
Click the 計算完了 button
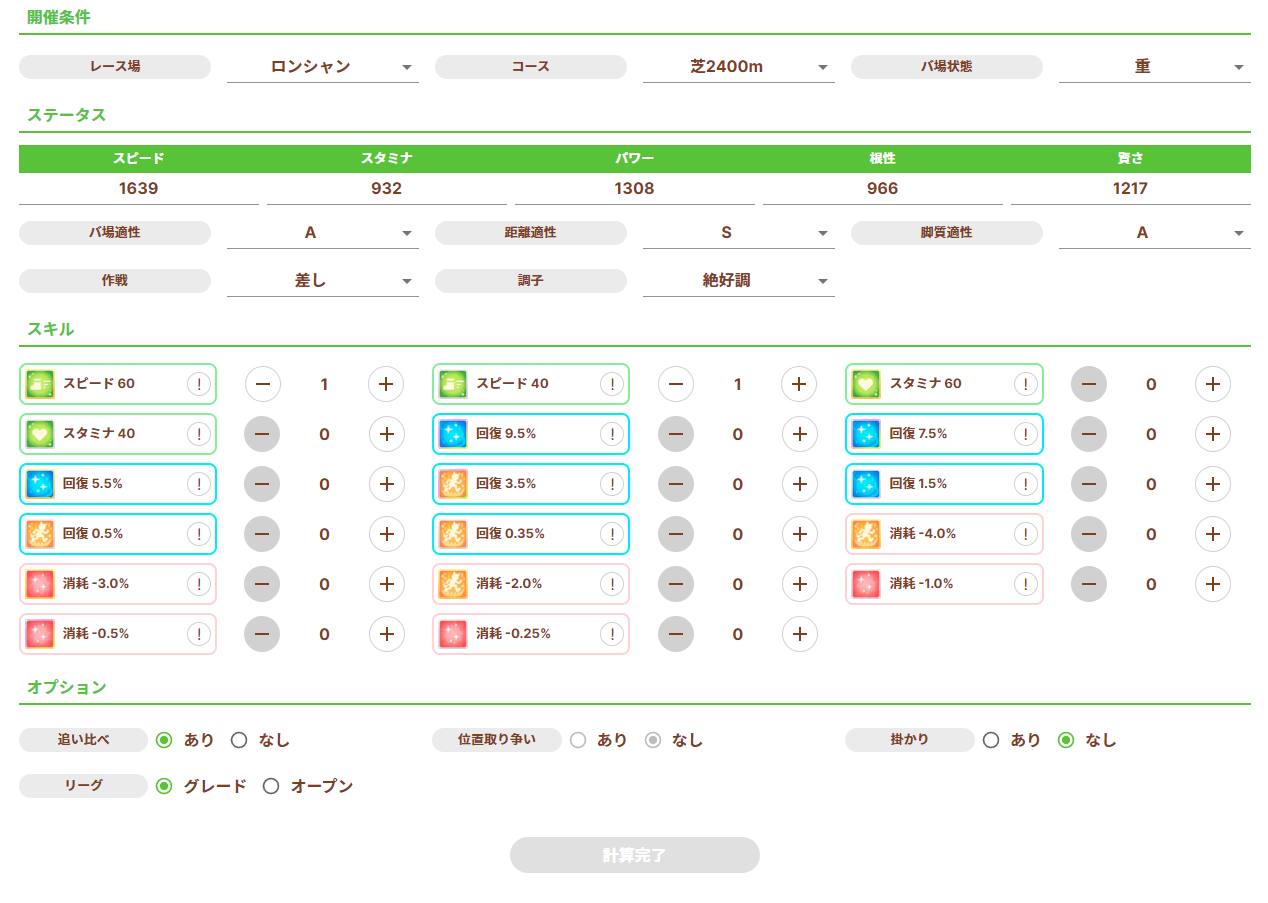[635, 855]
